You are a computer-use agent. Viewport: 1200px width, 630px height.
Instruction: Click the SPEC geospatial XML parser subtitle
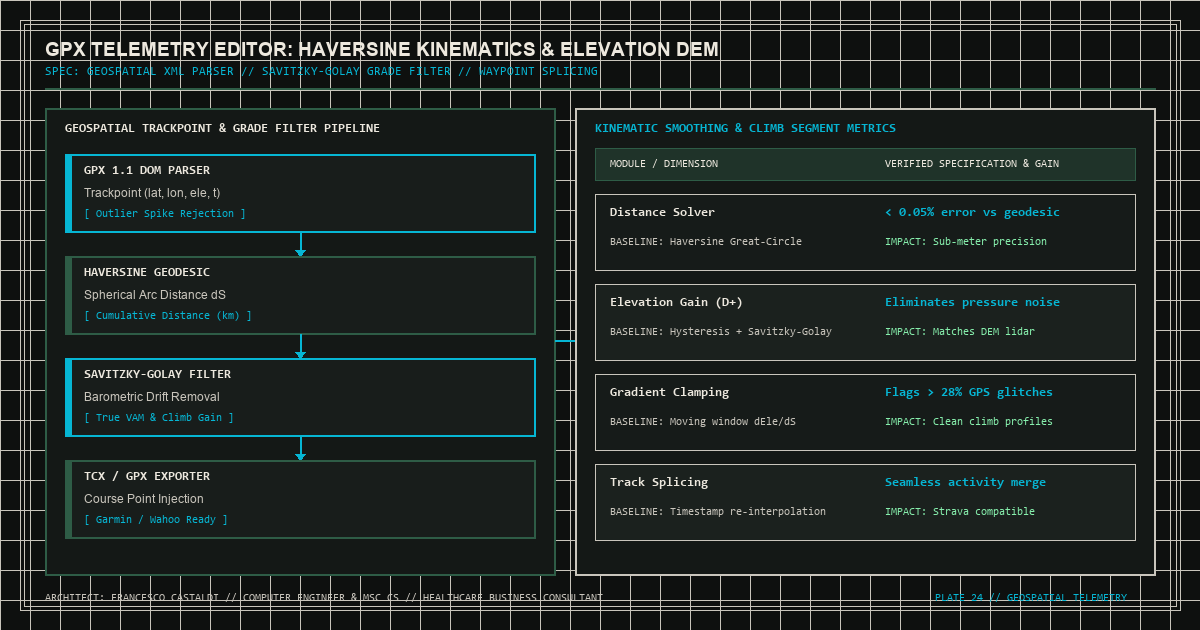322,72
